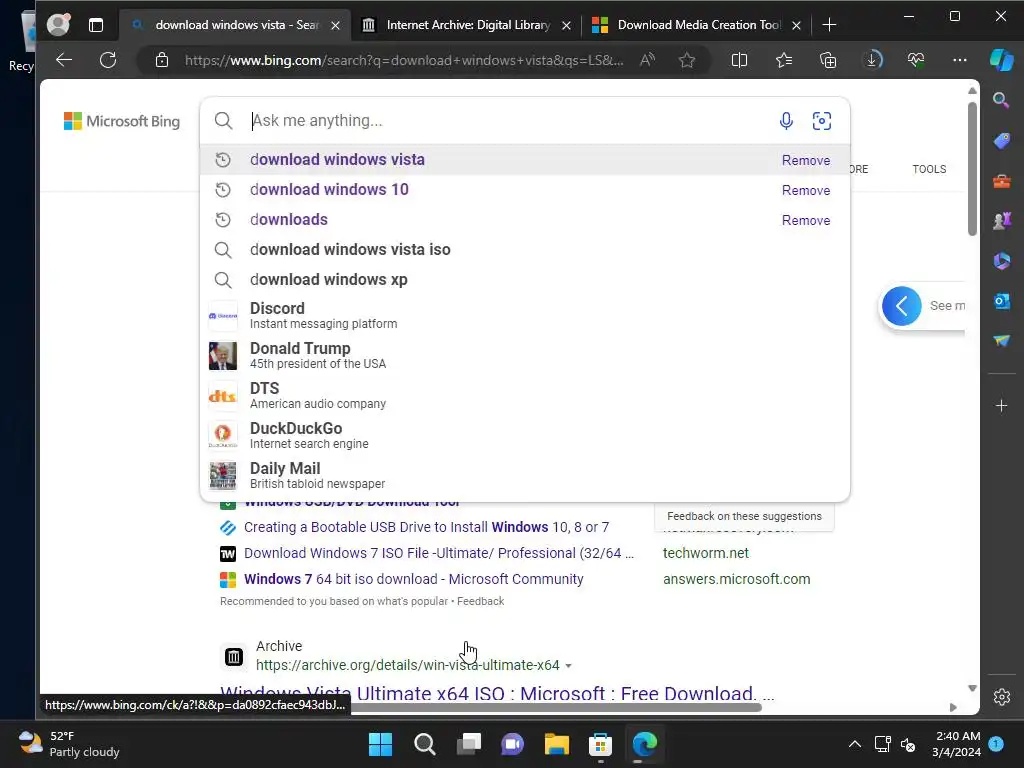Screen dimensions: 1024x768
Task: Open split screen view icon
Action: pyautogui.click(x=739, y=60)
